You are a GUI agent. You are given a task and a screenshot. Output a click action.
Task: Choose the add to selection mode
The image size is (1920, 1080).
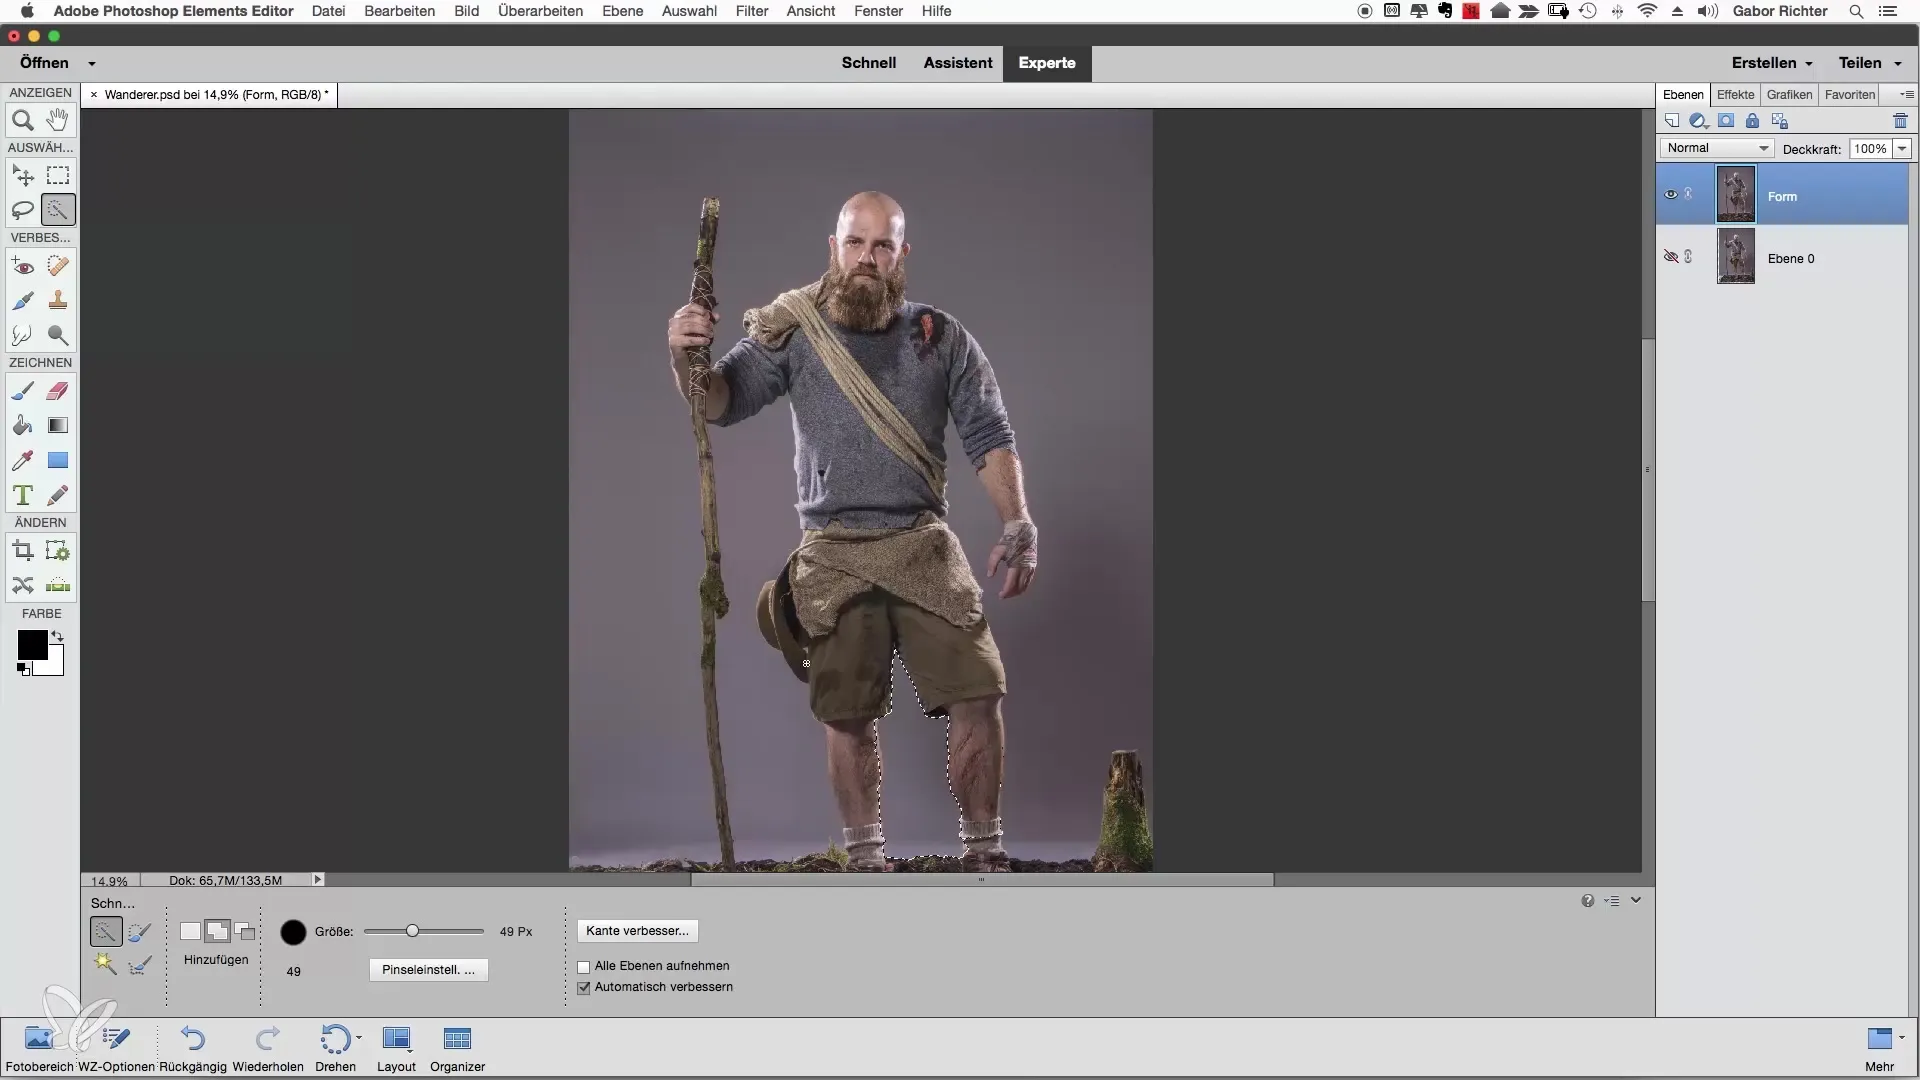pos(217,931)
